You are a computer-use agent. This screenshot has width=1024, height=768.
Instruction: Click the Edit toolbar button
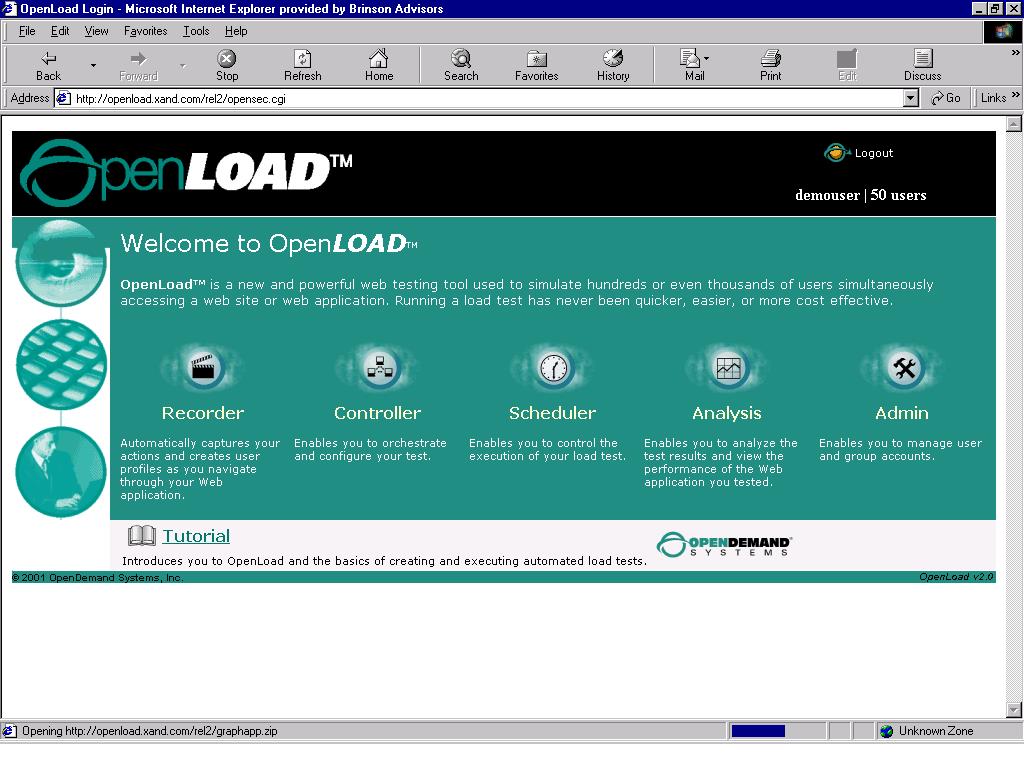(x=847, y=65)
